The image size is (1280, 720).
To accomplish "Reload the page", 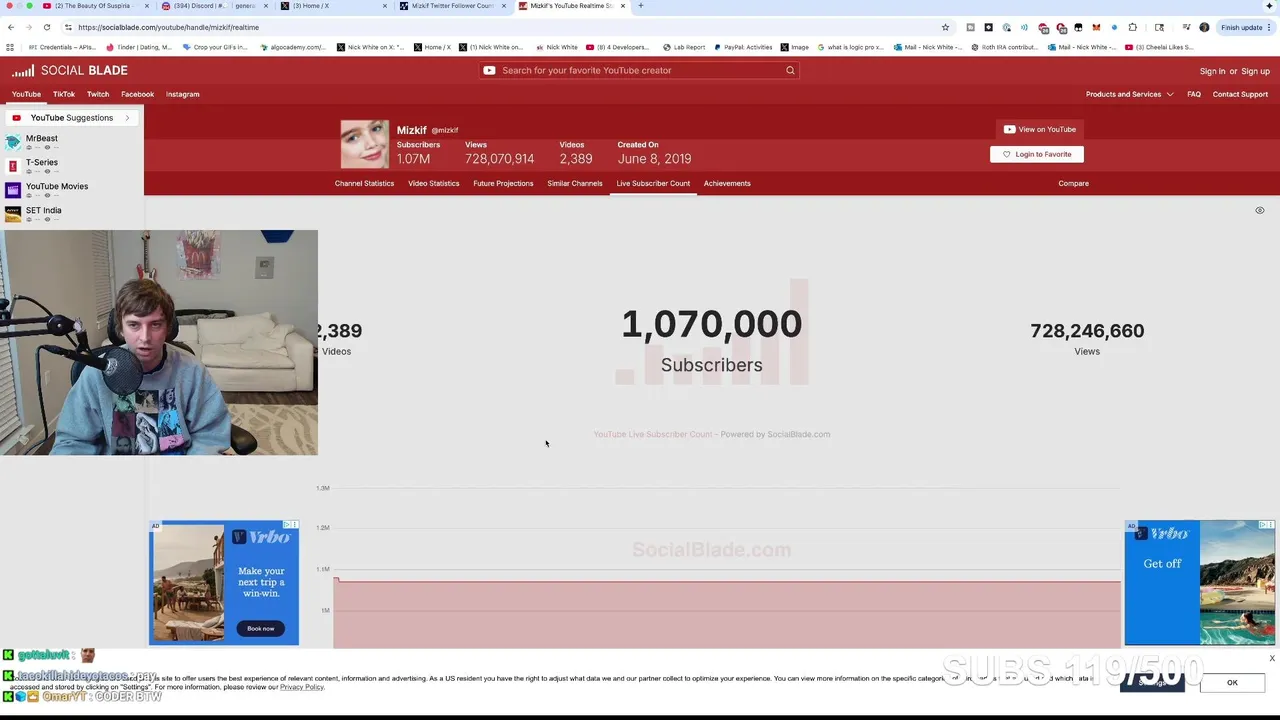I will [47, 27].
